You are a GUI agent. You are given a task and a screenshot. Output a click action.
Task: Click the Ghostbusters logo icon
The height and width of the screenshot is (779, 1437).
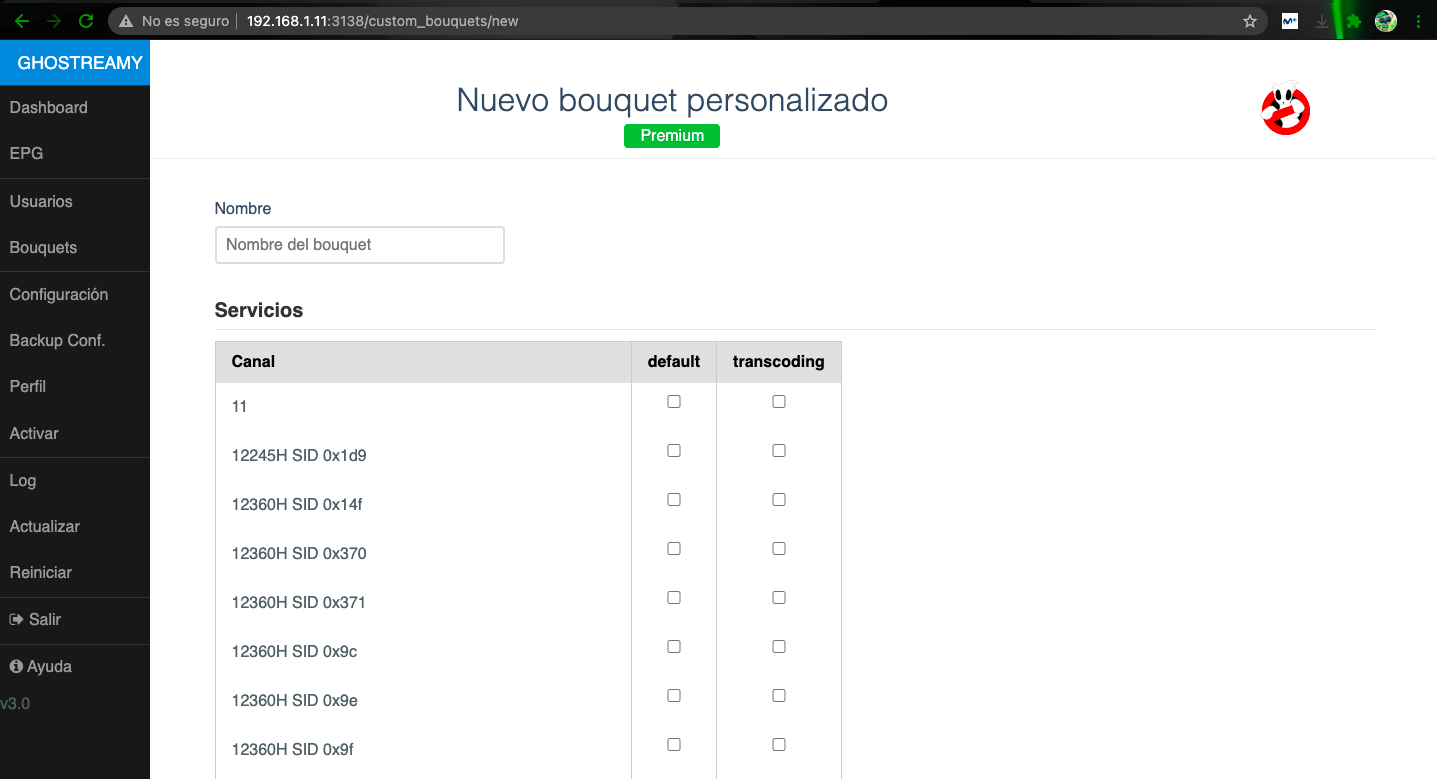(x=1285, y=110)
